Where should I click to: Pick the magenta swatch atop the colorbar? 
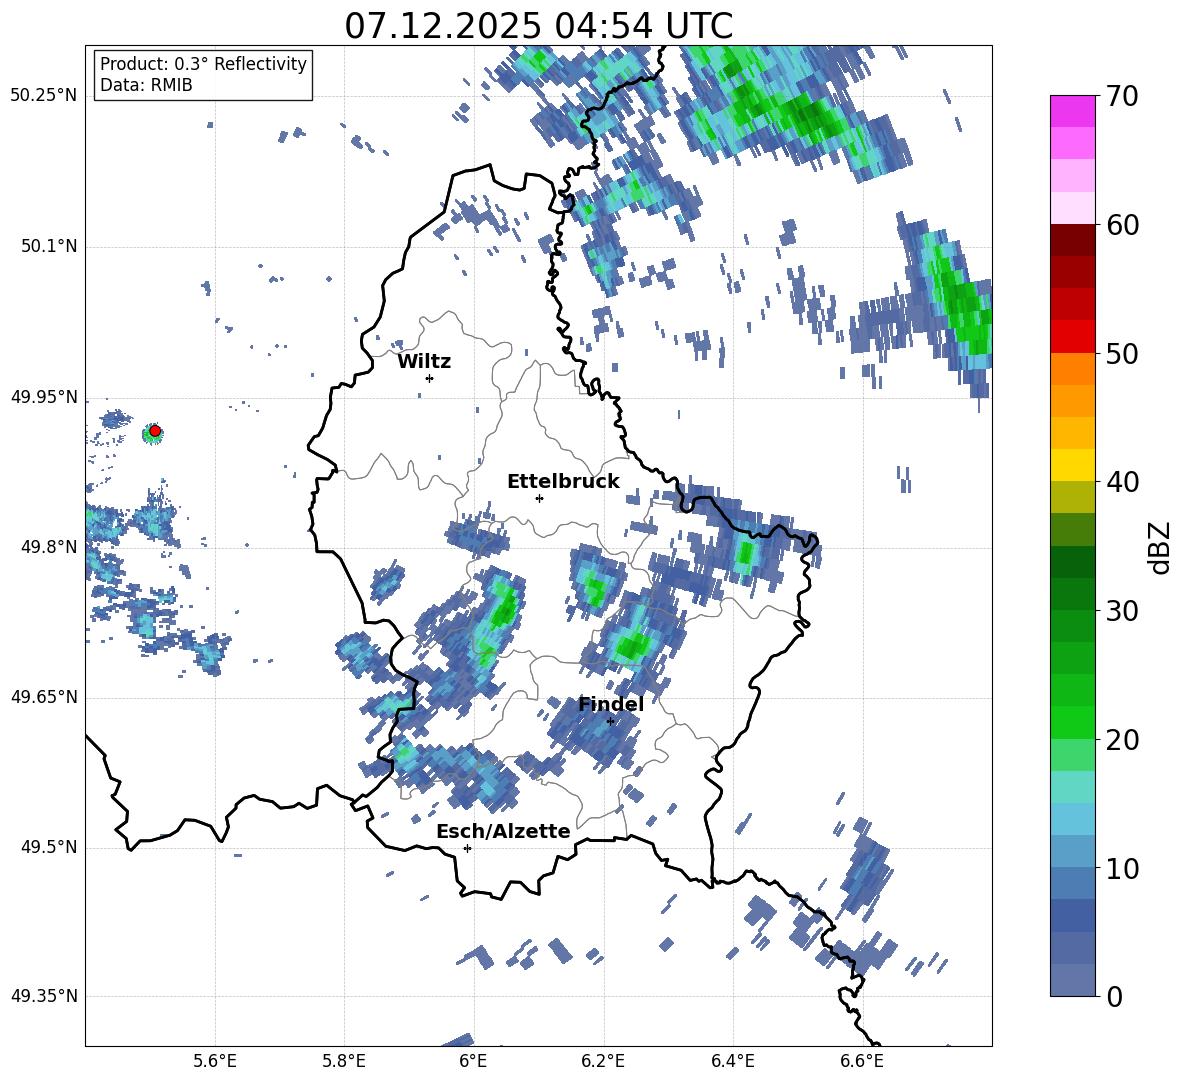click(1072, 112)
